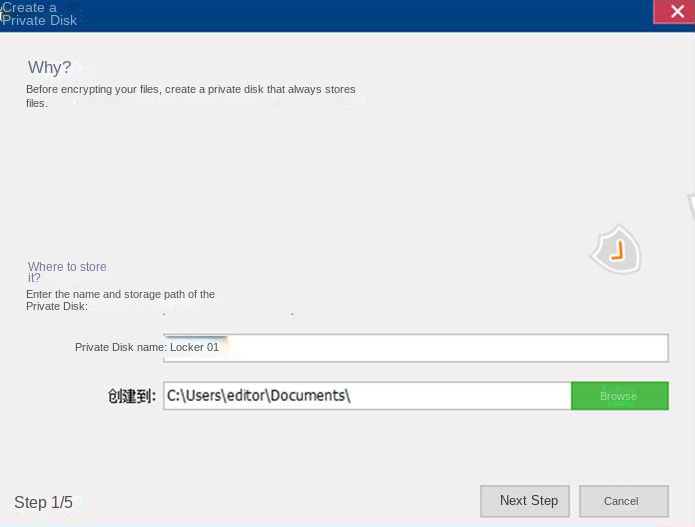Click the 'Create a Private Disk' window title
The image size is (695, 527).
(39, 14)
